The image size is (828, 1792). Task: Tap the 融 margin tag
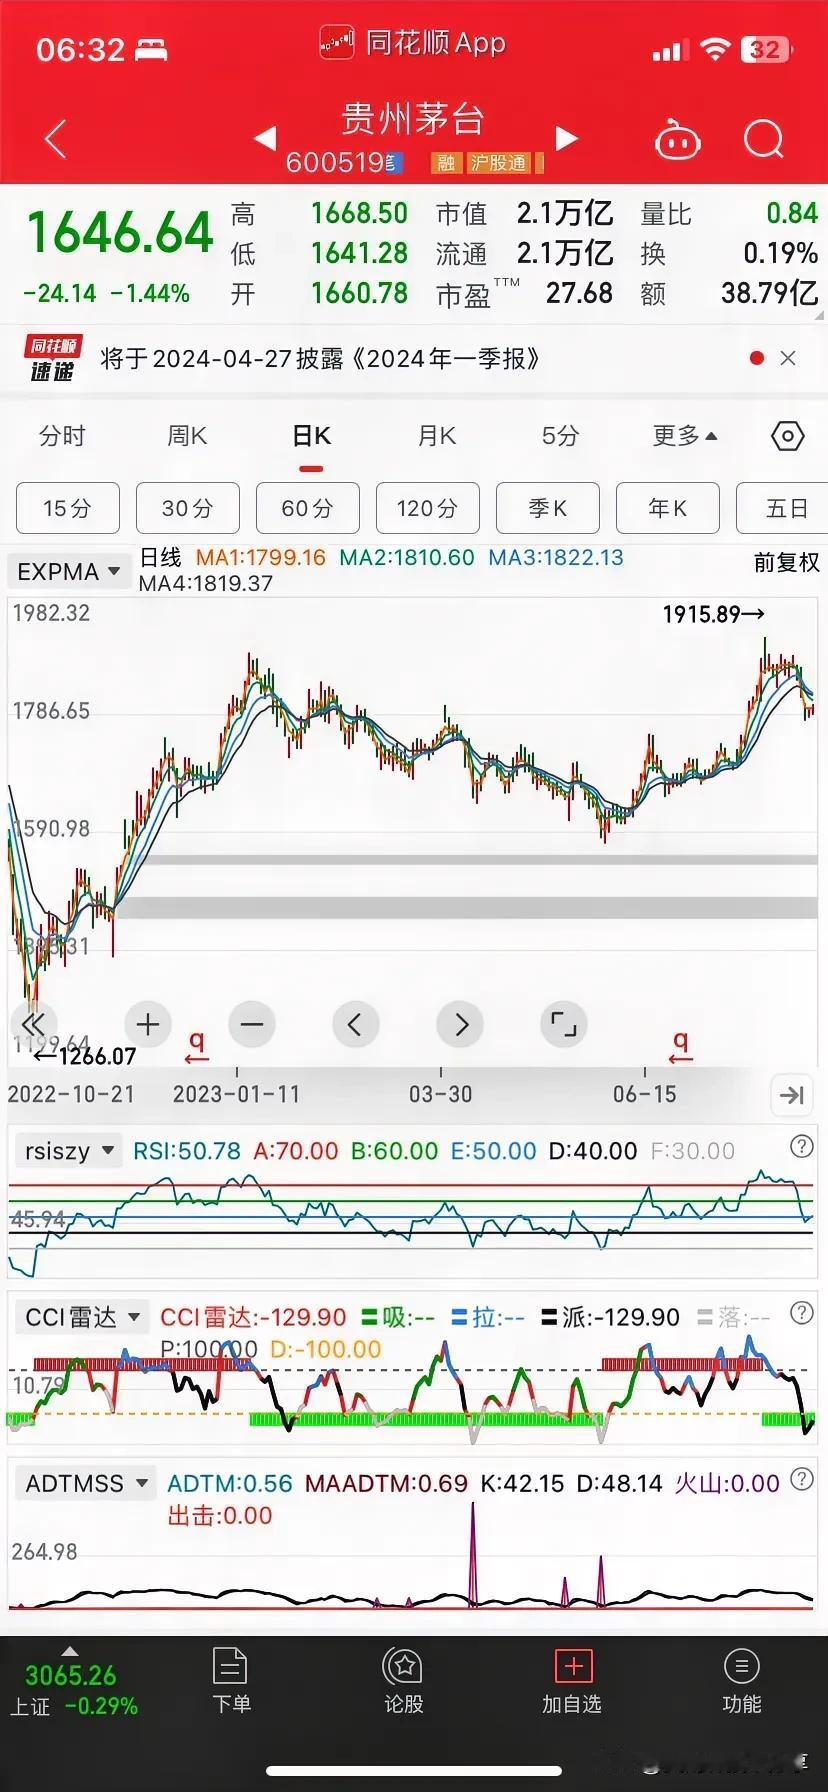(446, 163)
